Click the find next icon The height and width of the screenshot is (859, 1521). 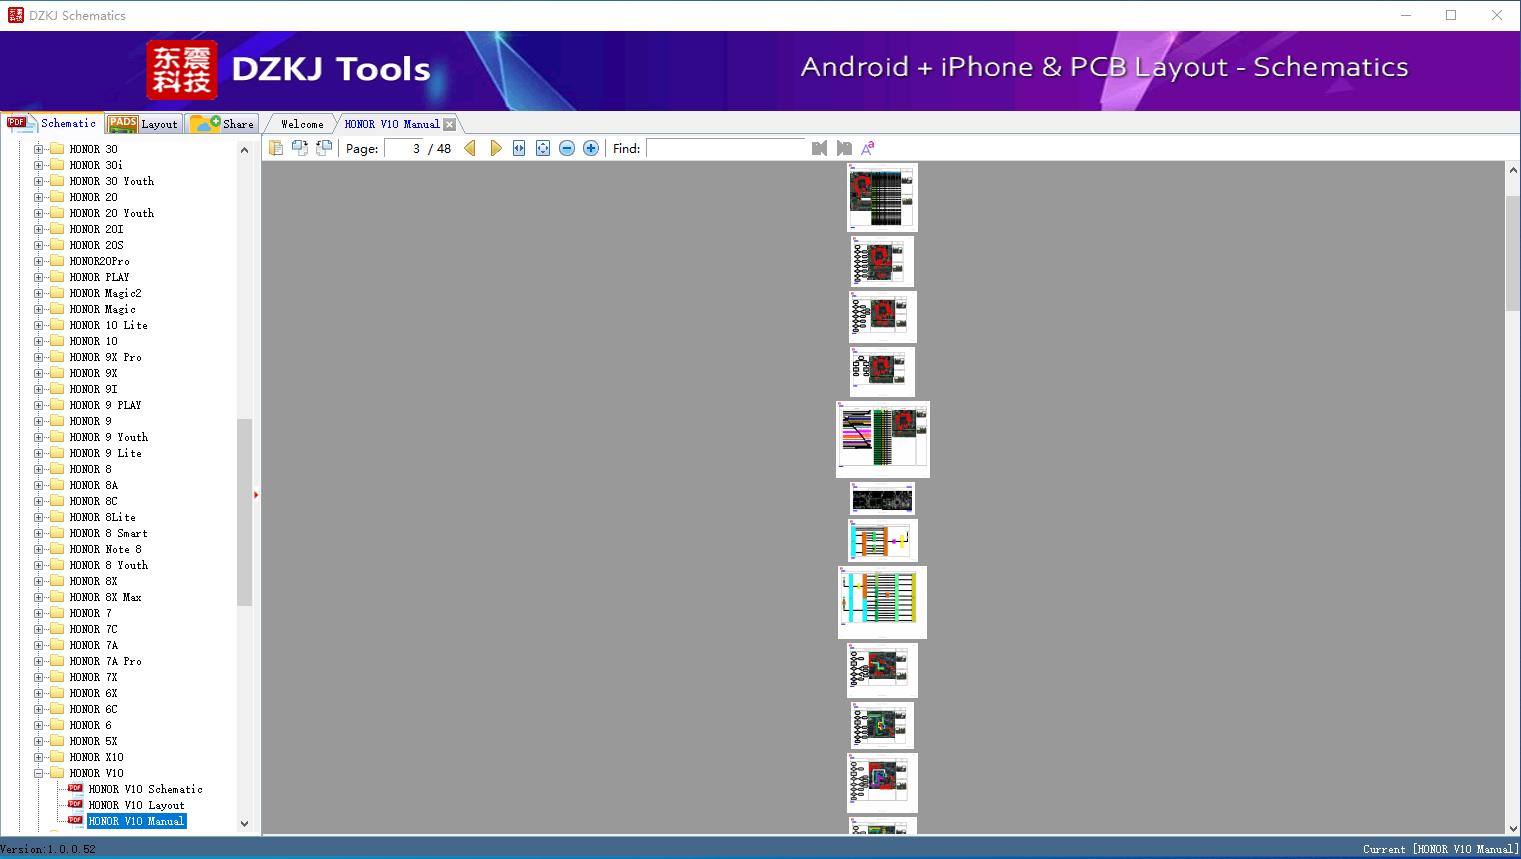844,148
